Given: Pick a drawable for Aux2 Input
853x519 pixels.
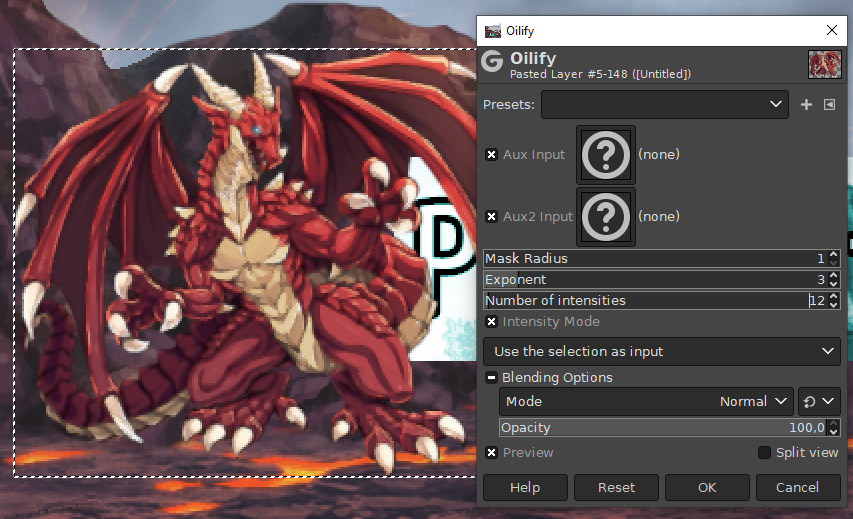Looking at the screenshot, I should (x=606, y=217).
